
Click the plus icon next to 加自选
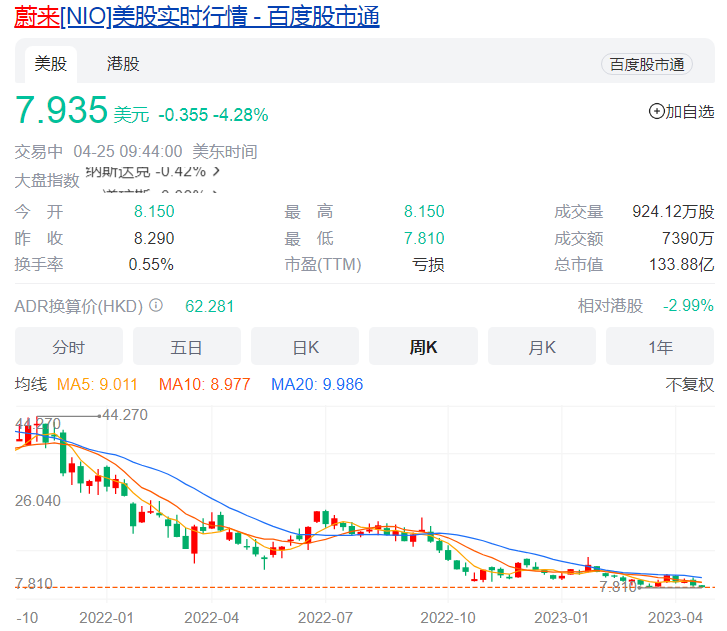(x=657, y=112)
